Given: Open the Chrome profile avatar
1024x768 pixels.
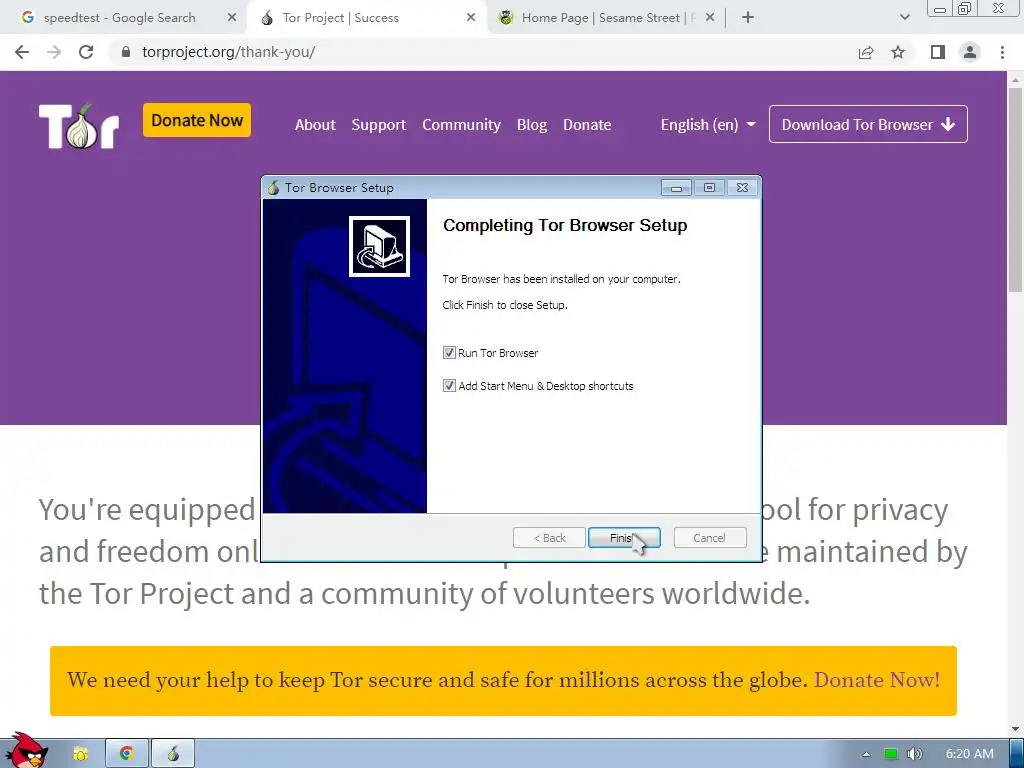Looking at the screenshot, I should pos(970,52).
